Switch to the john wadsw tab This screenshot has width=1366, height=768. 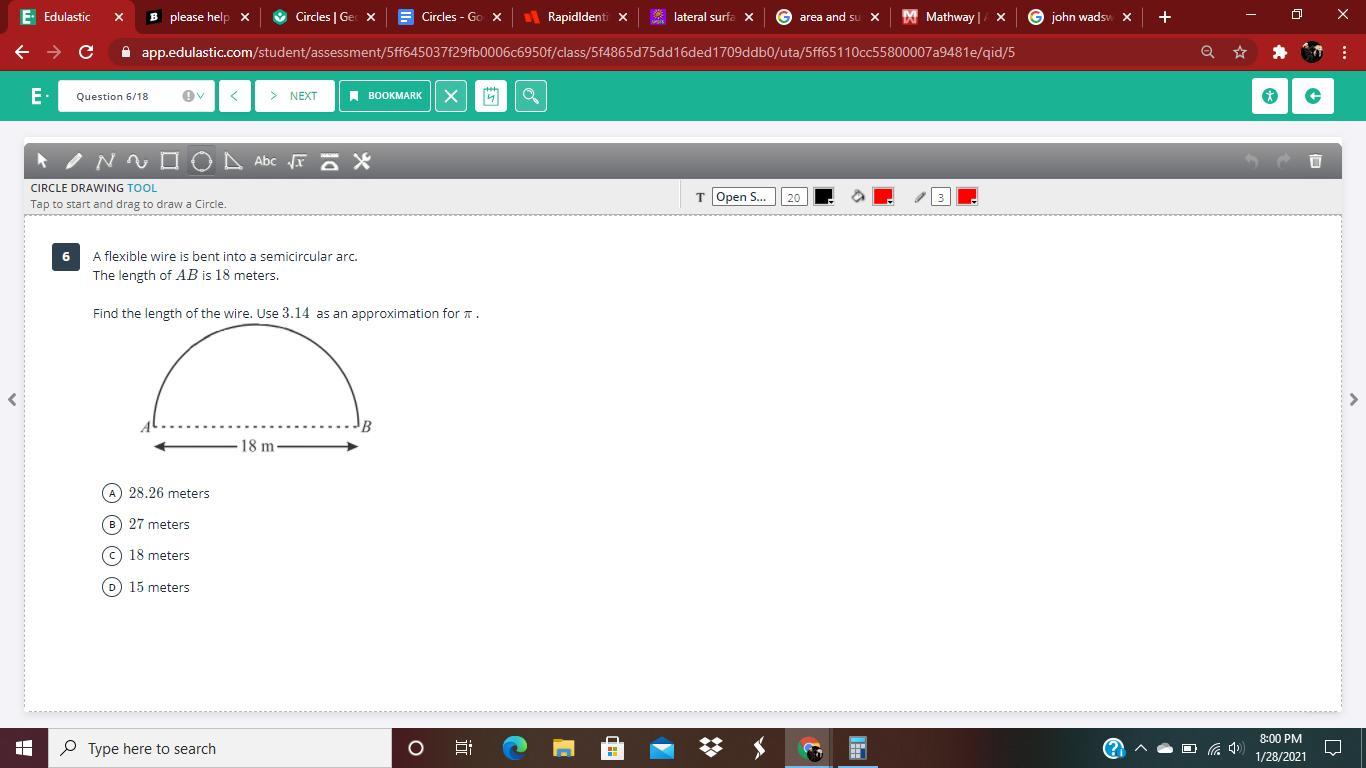click(x=1078, y=17)
